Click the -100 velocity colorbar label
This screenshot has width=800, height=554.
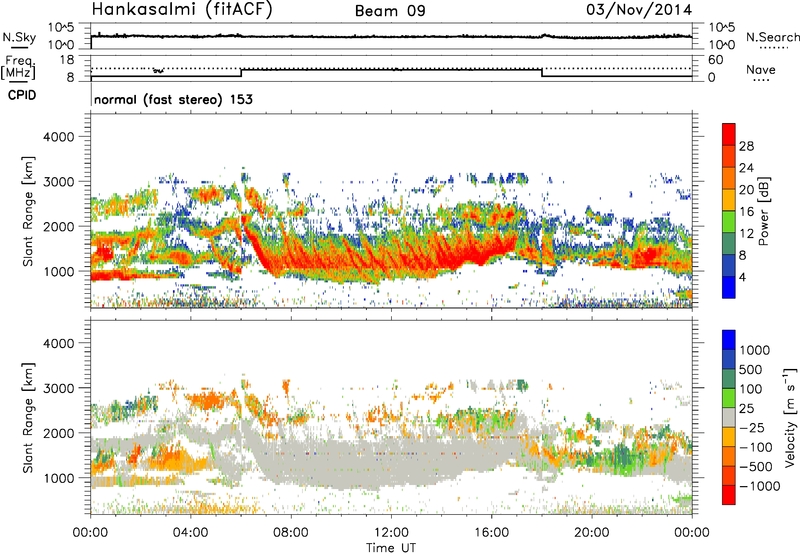point(756,447)
